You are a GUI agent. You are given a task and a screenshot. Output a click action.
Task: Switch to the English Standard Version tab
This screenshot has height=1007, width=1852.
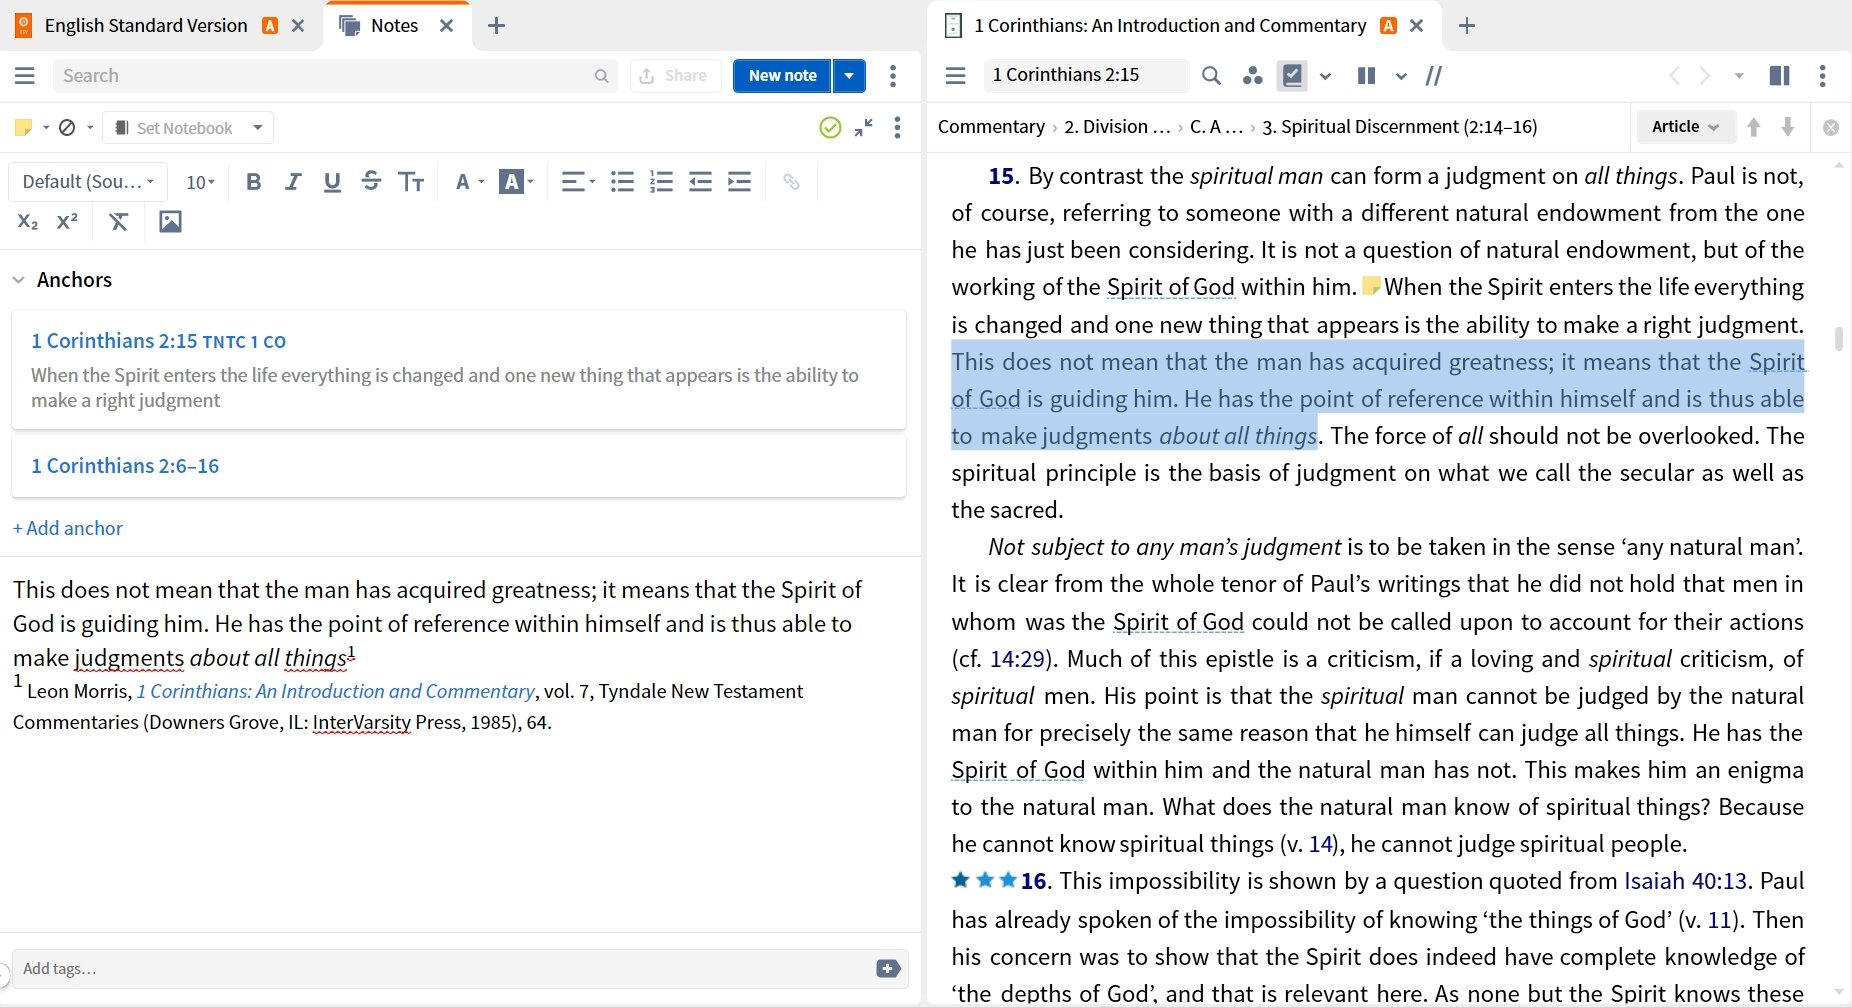(x=146, y=26)
